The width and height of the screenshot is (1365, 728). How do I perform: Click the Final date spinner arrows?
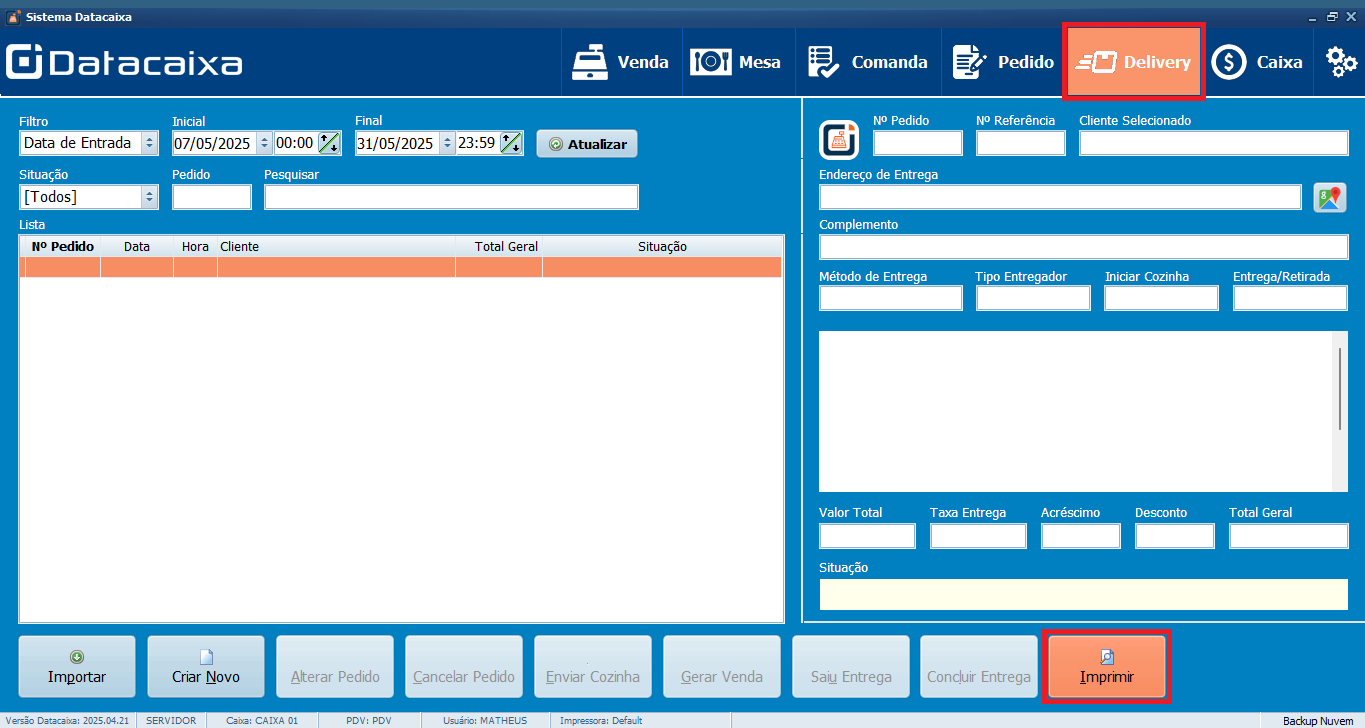tap(447, 143)
